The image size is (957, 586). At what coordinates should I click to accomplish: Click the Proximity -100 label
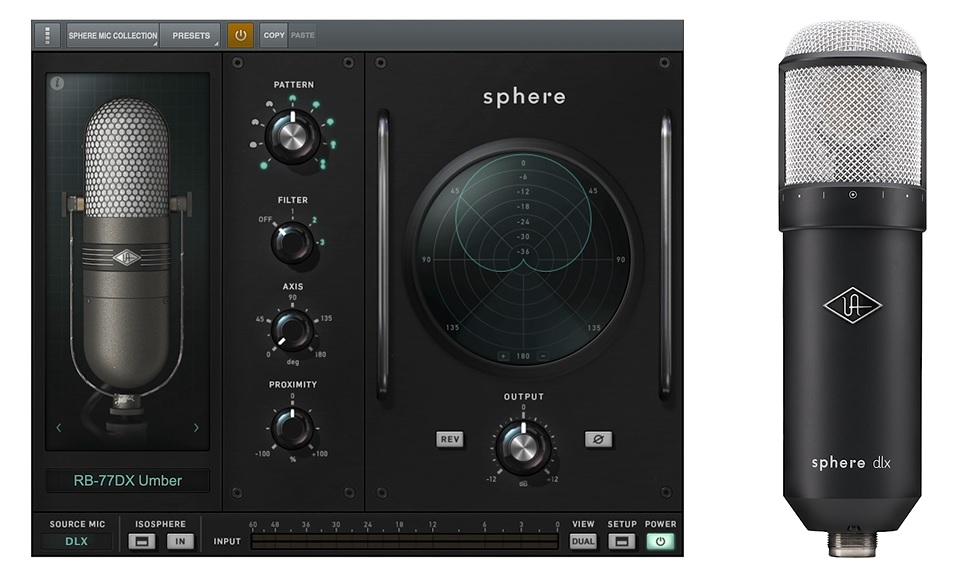262,454
